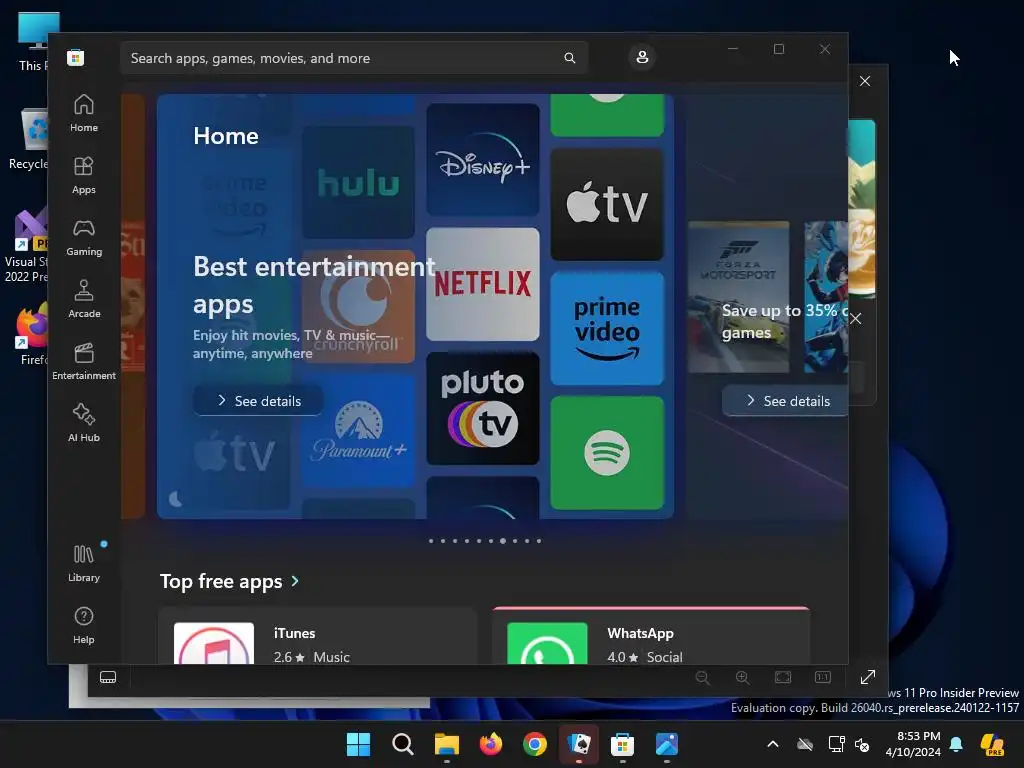Open the Home section in Store sidebar

point(84,113)
